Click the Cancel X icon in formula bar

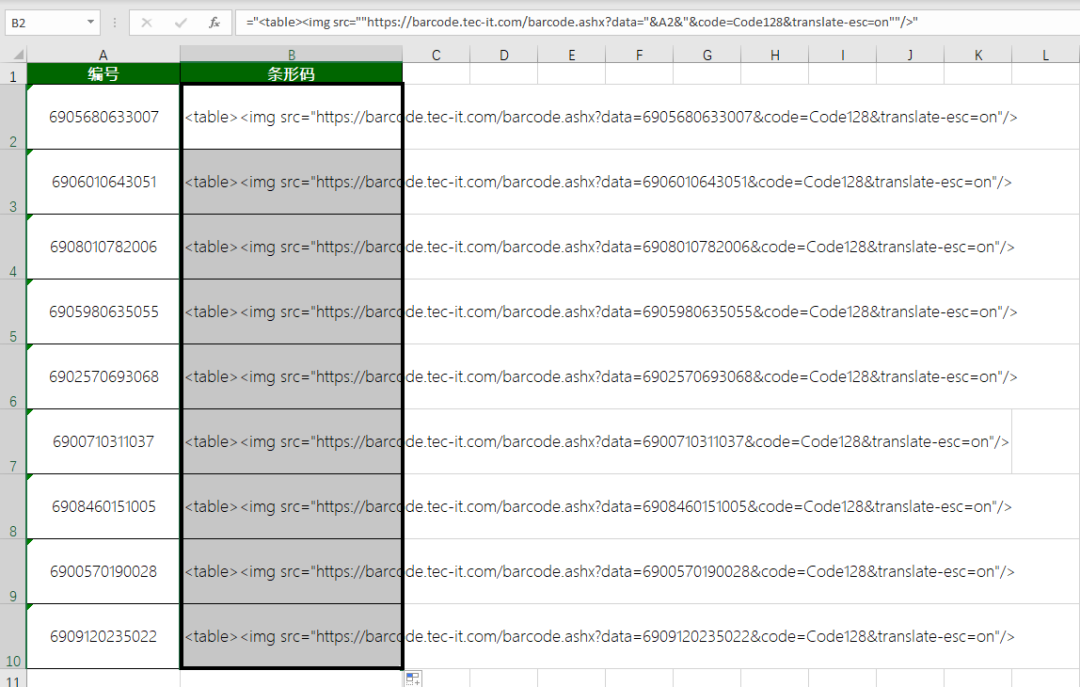tap(147, 23)
